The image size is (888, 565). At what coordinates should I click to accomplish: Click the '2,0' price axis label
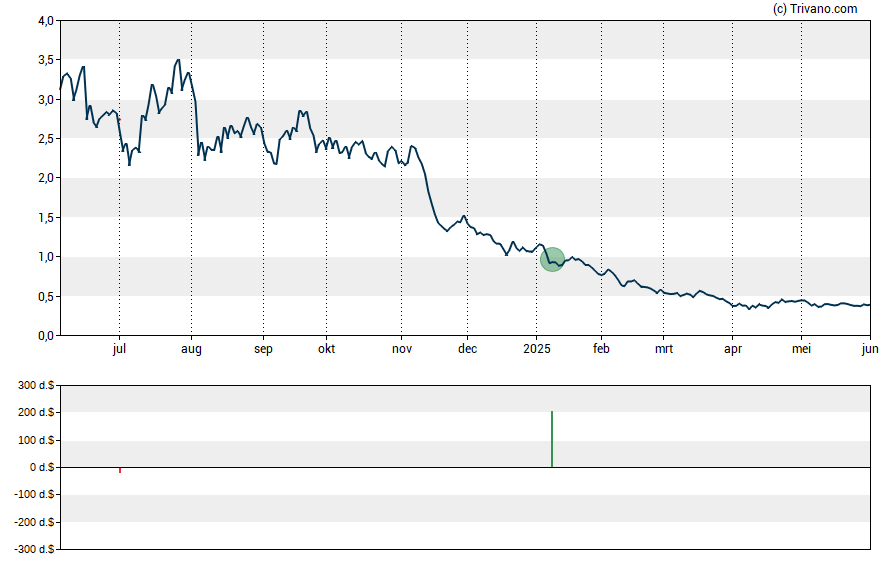point(46,178)
